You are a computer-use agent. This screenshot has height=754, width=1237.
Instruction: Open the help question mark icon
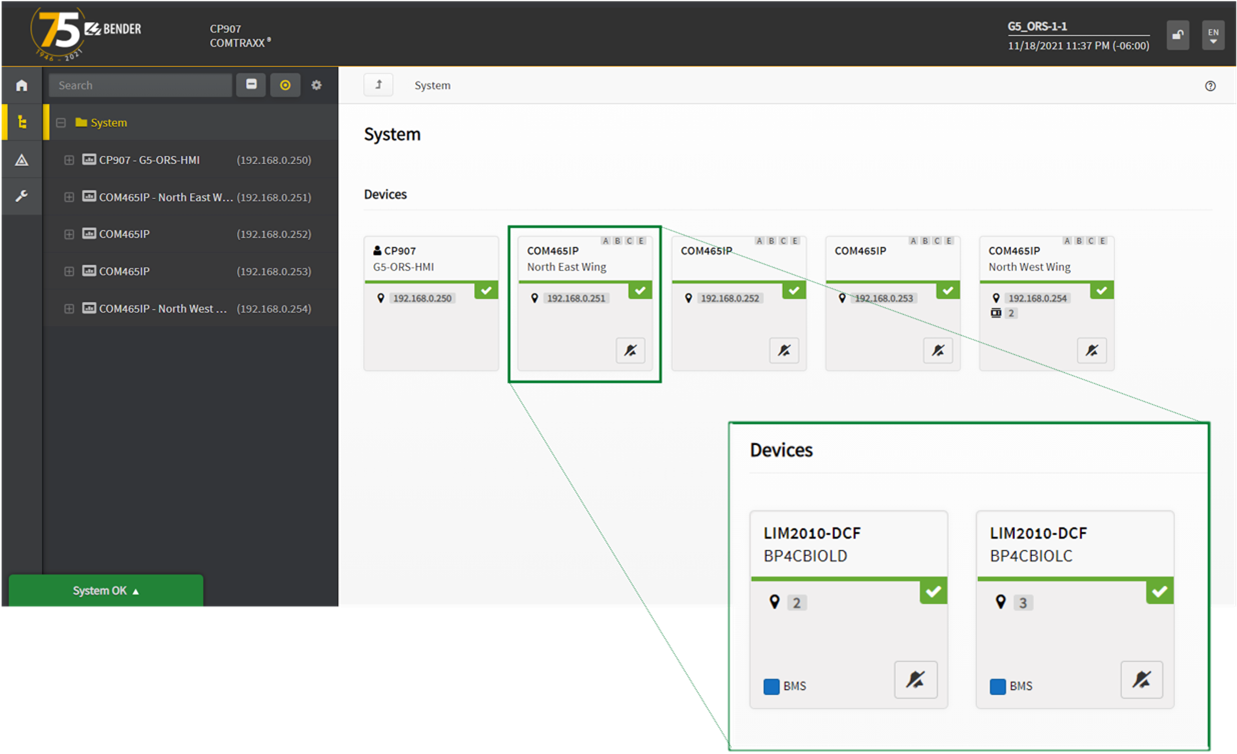pyautogui.click(x=1210, y=86)
